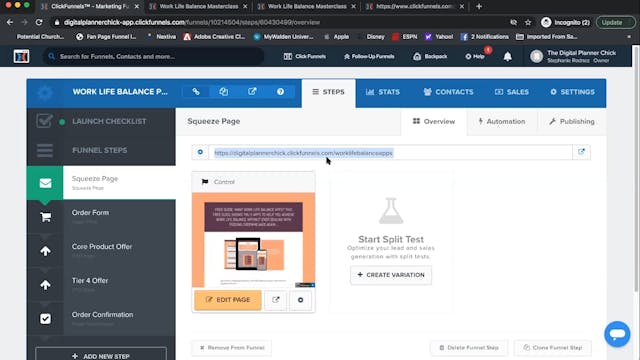This screenshot has width=640, height=360.
Task: Click the Edit Page button
Action: coord(228,300)
